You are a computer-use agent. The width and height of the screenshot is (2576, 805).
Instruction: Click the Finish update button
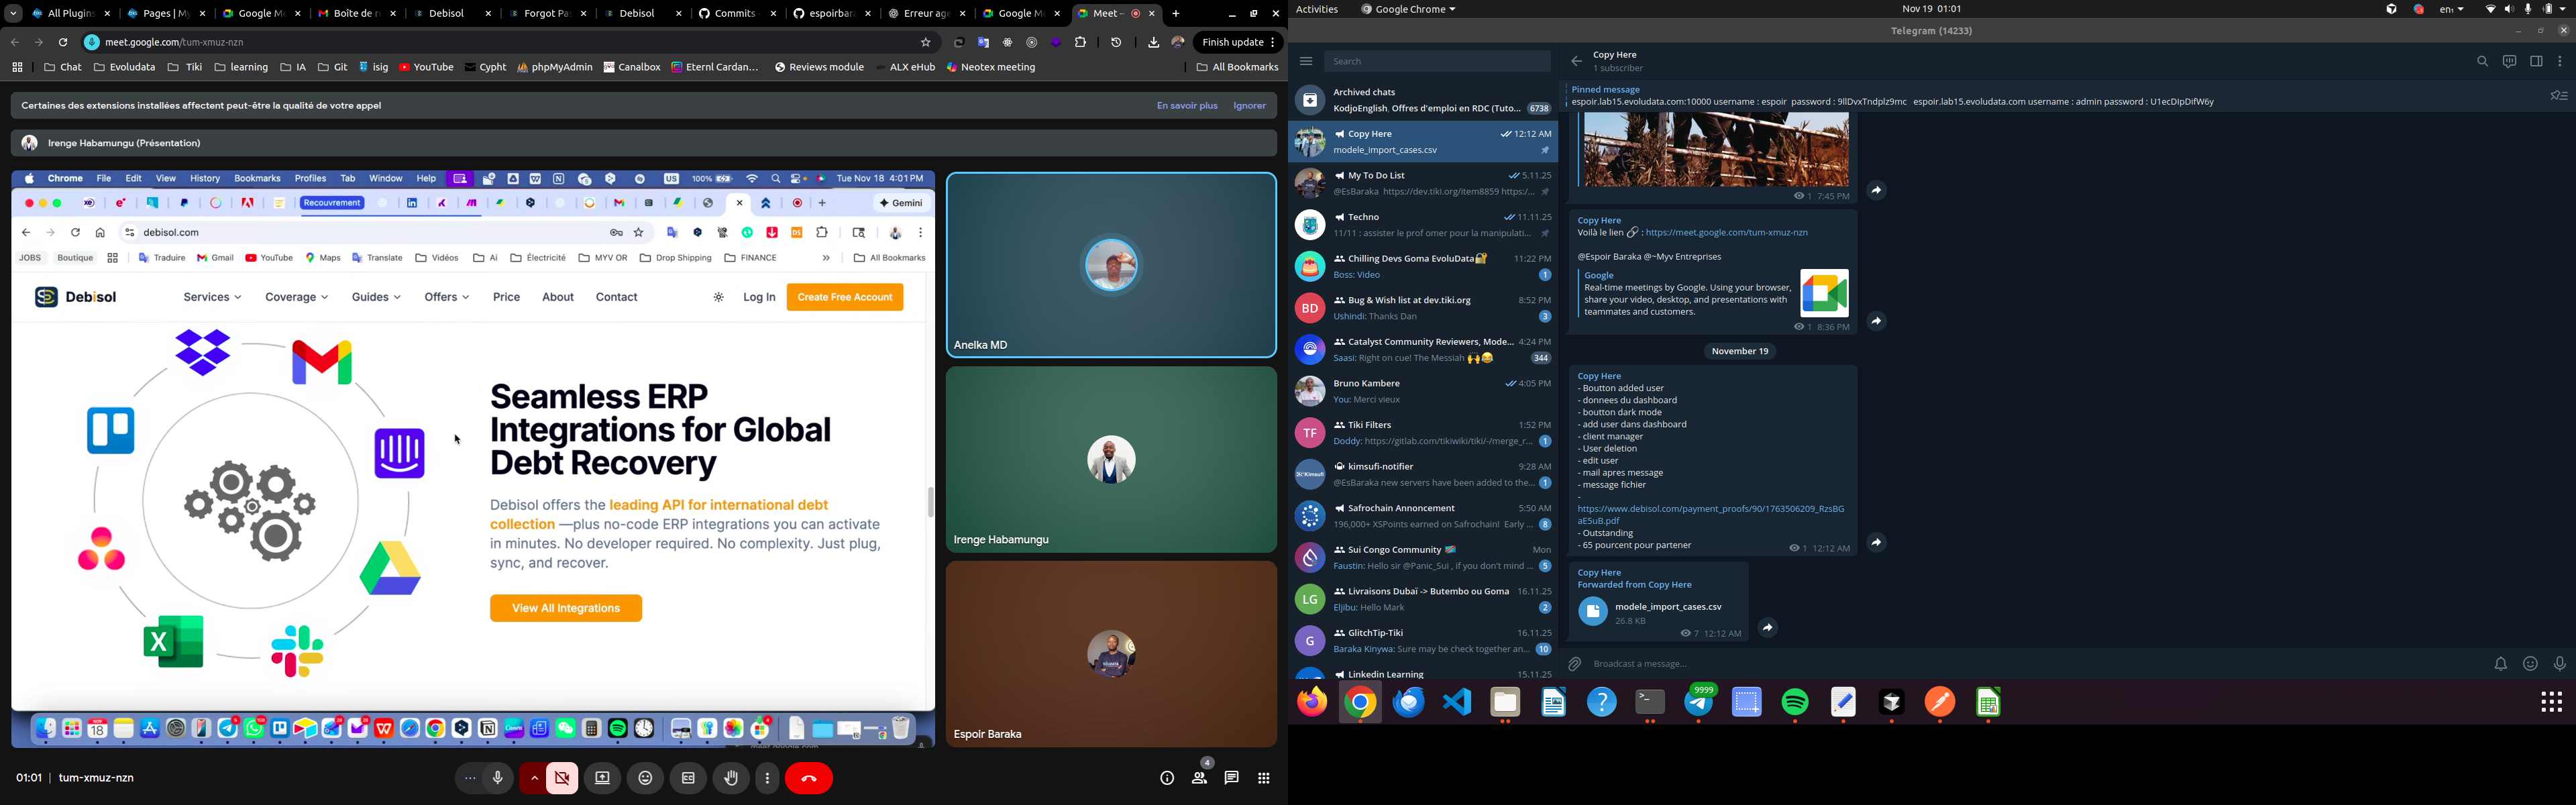coord(1239,43)
